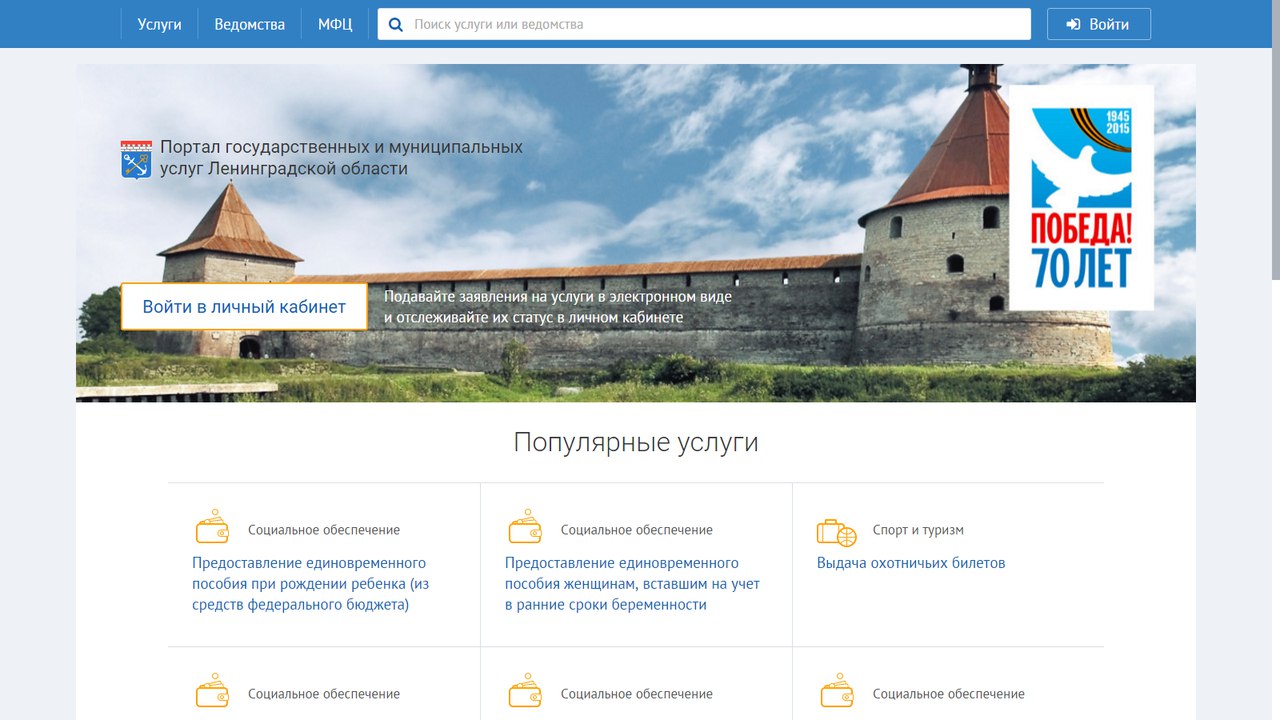Click the wallet icon in the second row, right column
The width and height of the screenshot is (1280, 720).
(x=837, y=692)
